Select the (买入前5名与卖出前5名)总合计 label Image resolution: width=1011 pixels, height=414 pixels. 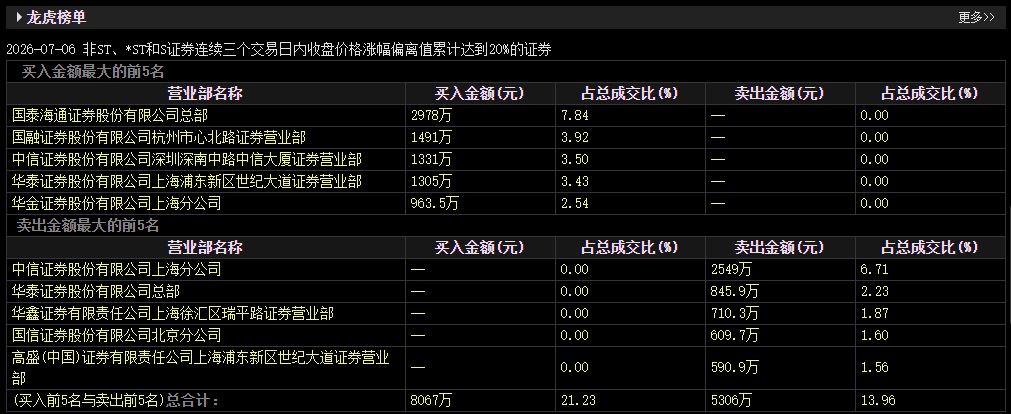pyautogui.click(x=117, y=400)
